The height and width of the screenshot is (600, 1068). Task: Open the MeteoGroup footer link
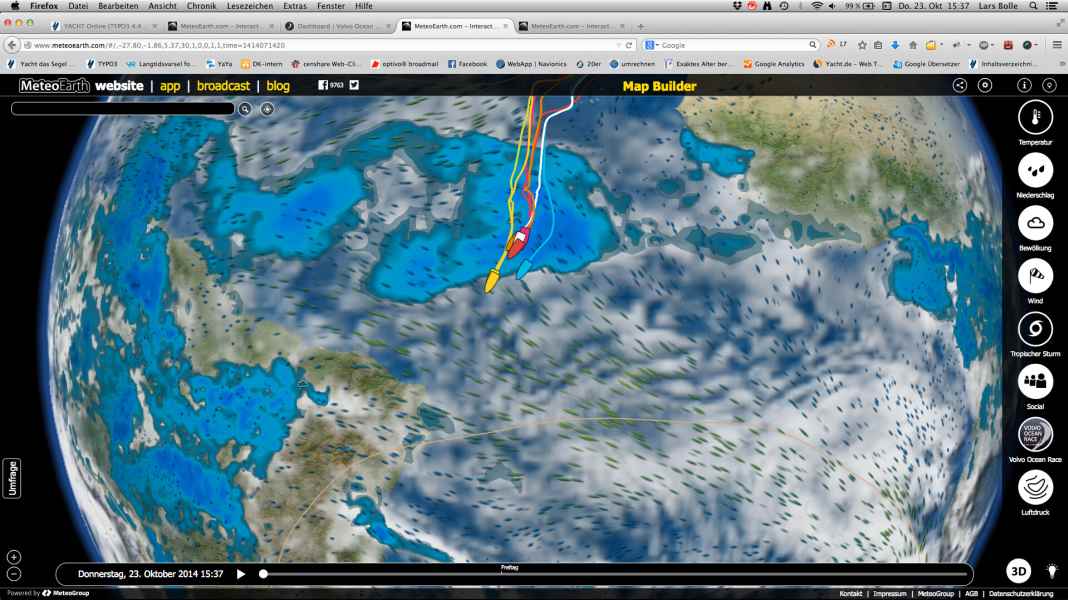point(935,594)
